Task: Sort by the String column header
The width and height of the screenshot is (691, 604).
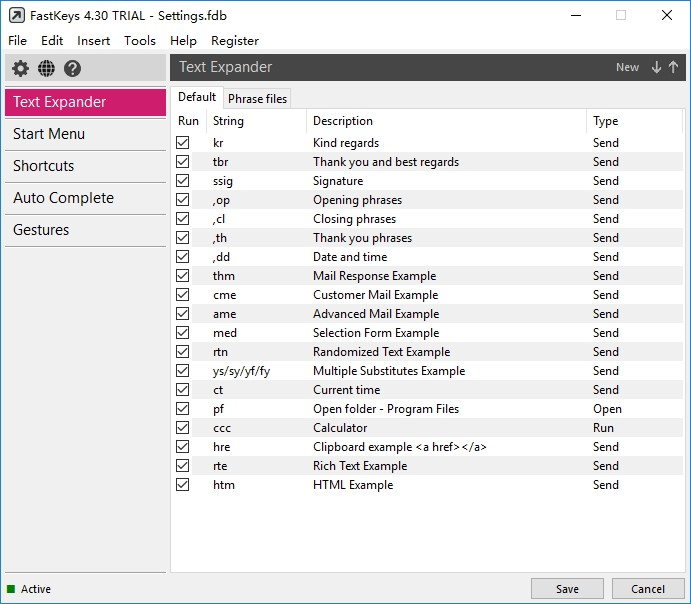Action: (256, 121)
